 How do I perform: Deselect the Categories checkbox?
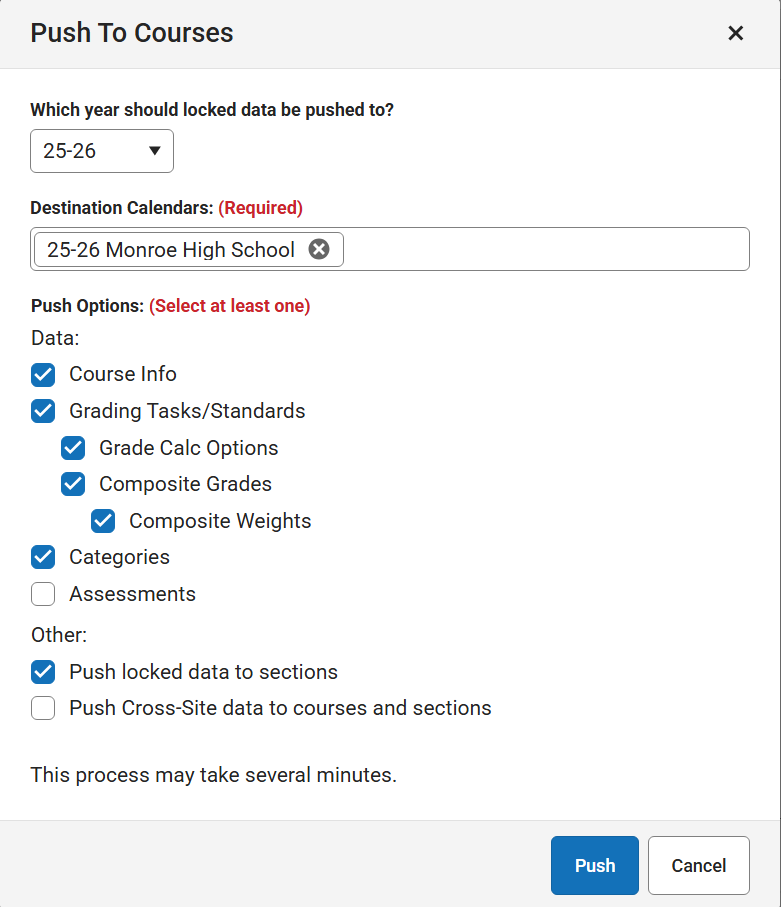point(43,557)
